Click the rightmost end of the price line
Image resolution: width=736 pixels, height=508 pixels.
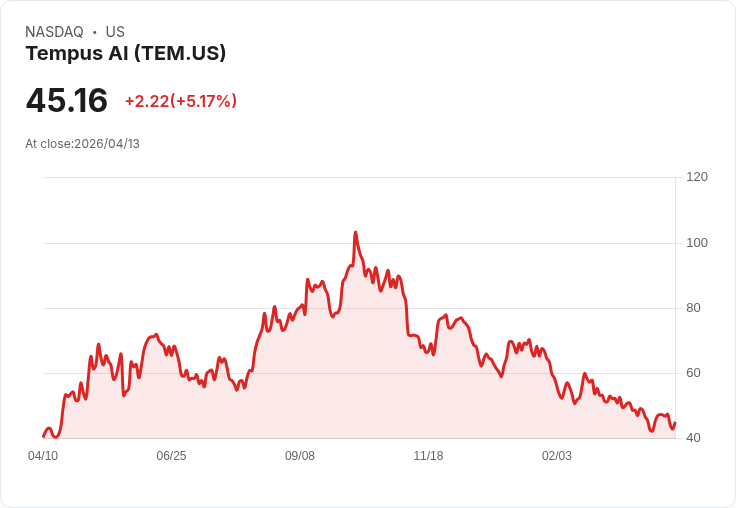coord(675,422)
